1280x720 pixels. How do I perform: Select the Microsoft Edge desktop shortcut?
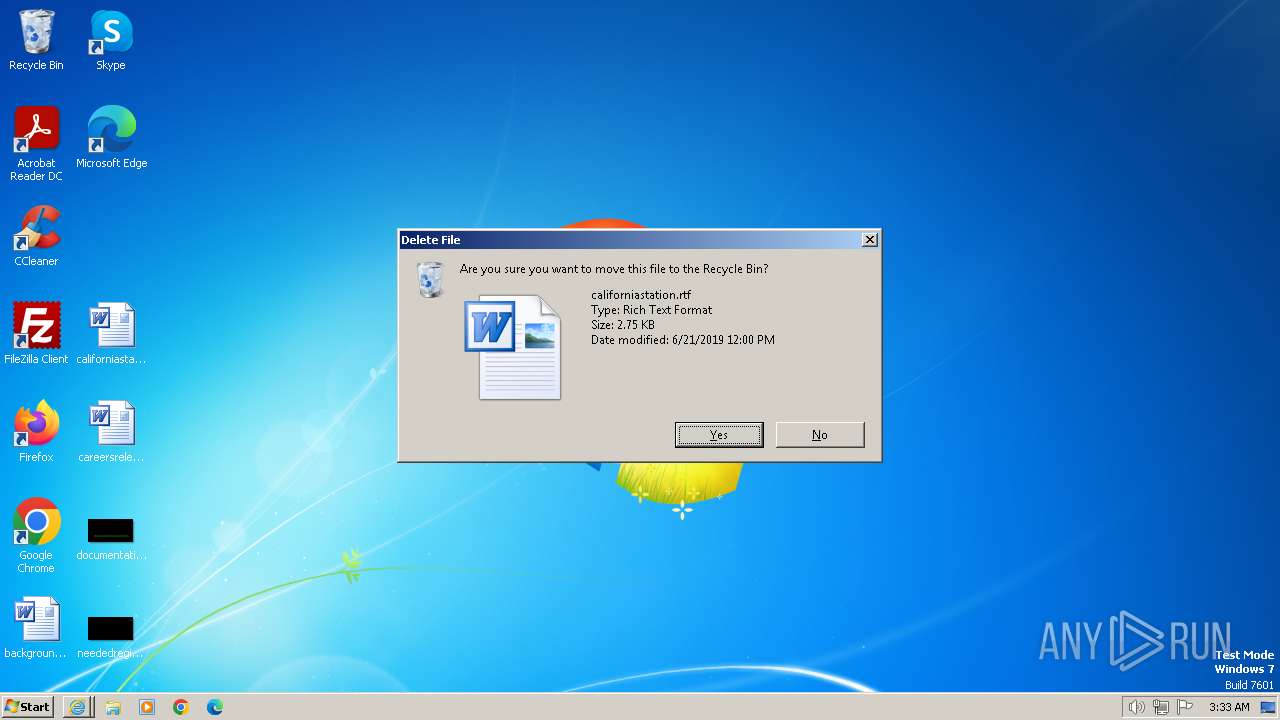point(111,138)
